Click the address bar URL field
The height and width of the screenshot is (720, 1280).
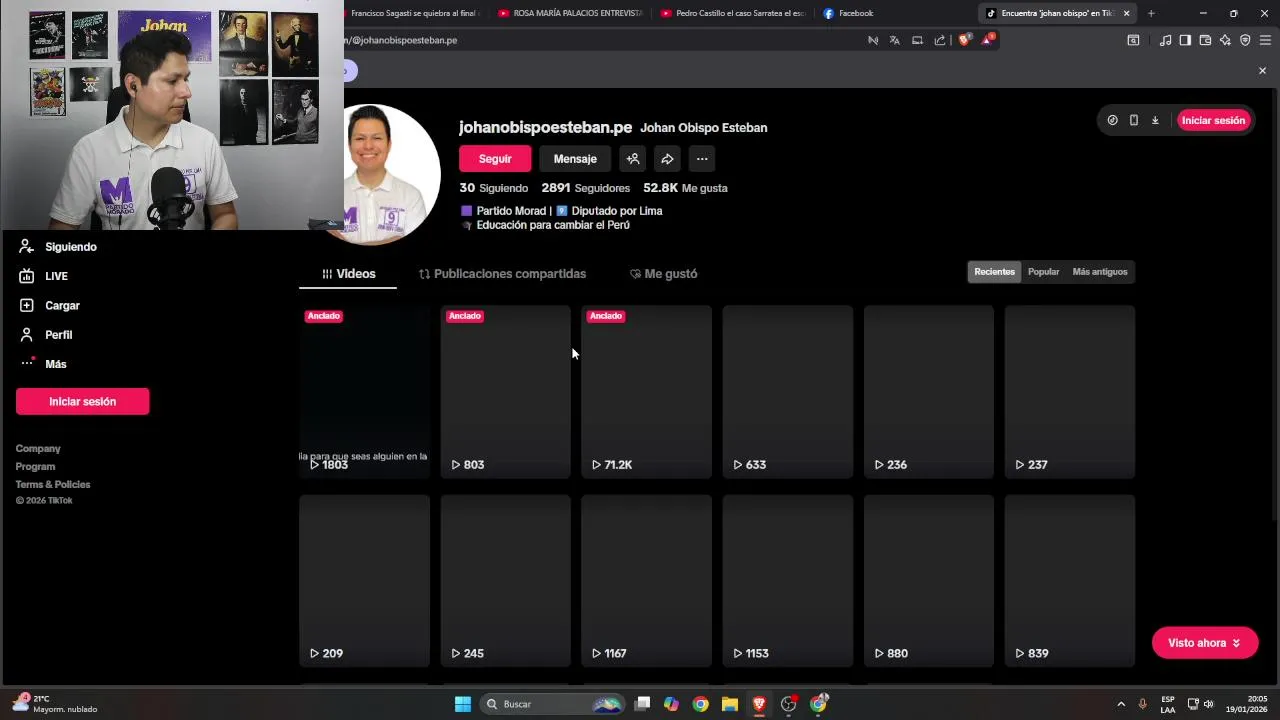(600, 40)
